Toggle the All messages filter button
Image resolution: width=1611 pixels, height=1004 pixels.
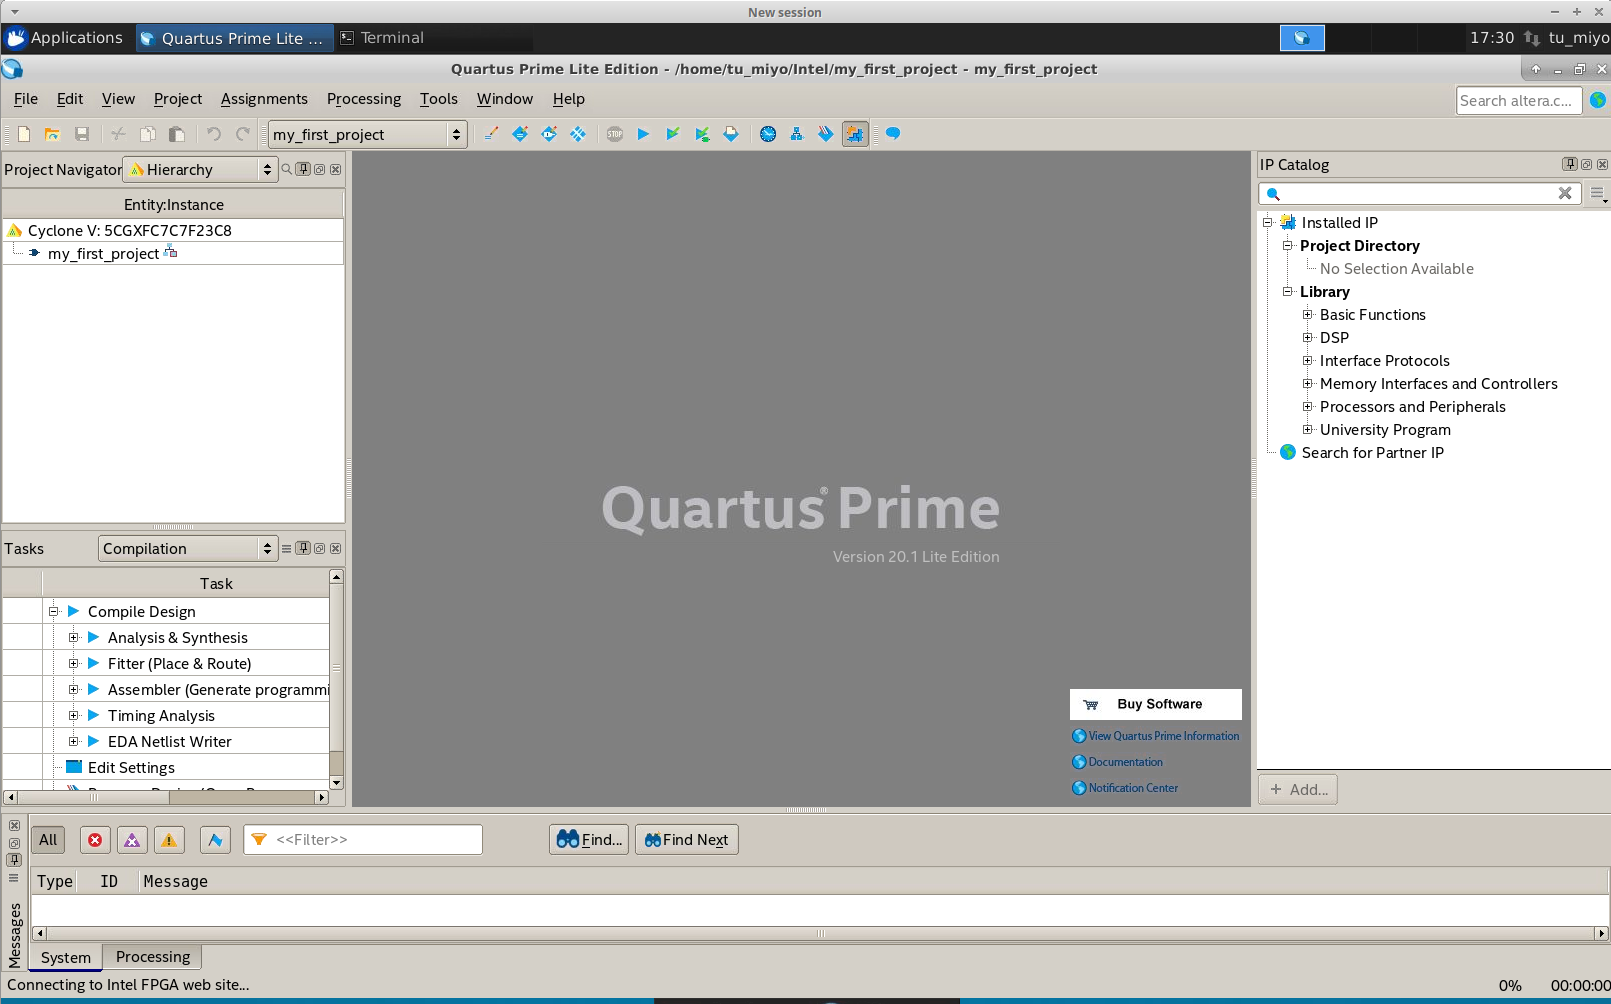(x=48, y=840)
